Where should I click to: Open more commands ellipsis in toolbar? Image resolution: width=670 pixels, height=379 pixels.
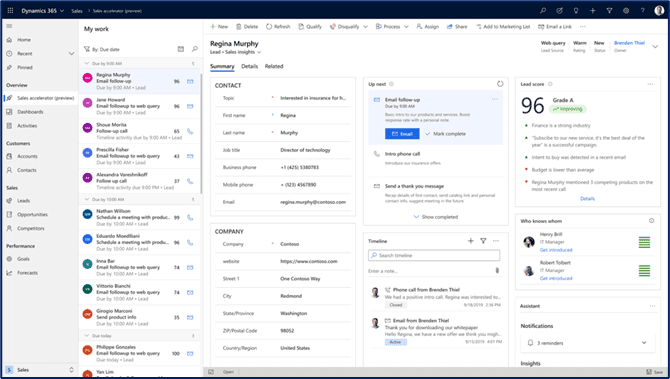click(x=582, y=26)
